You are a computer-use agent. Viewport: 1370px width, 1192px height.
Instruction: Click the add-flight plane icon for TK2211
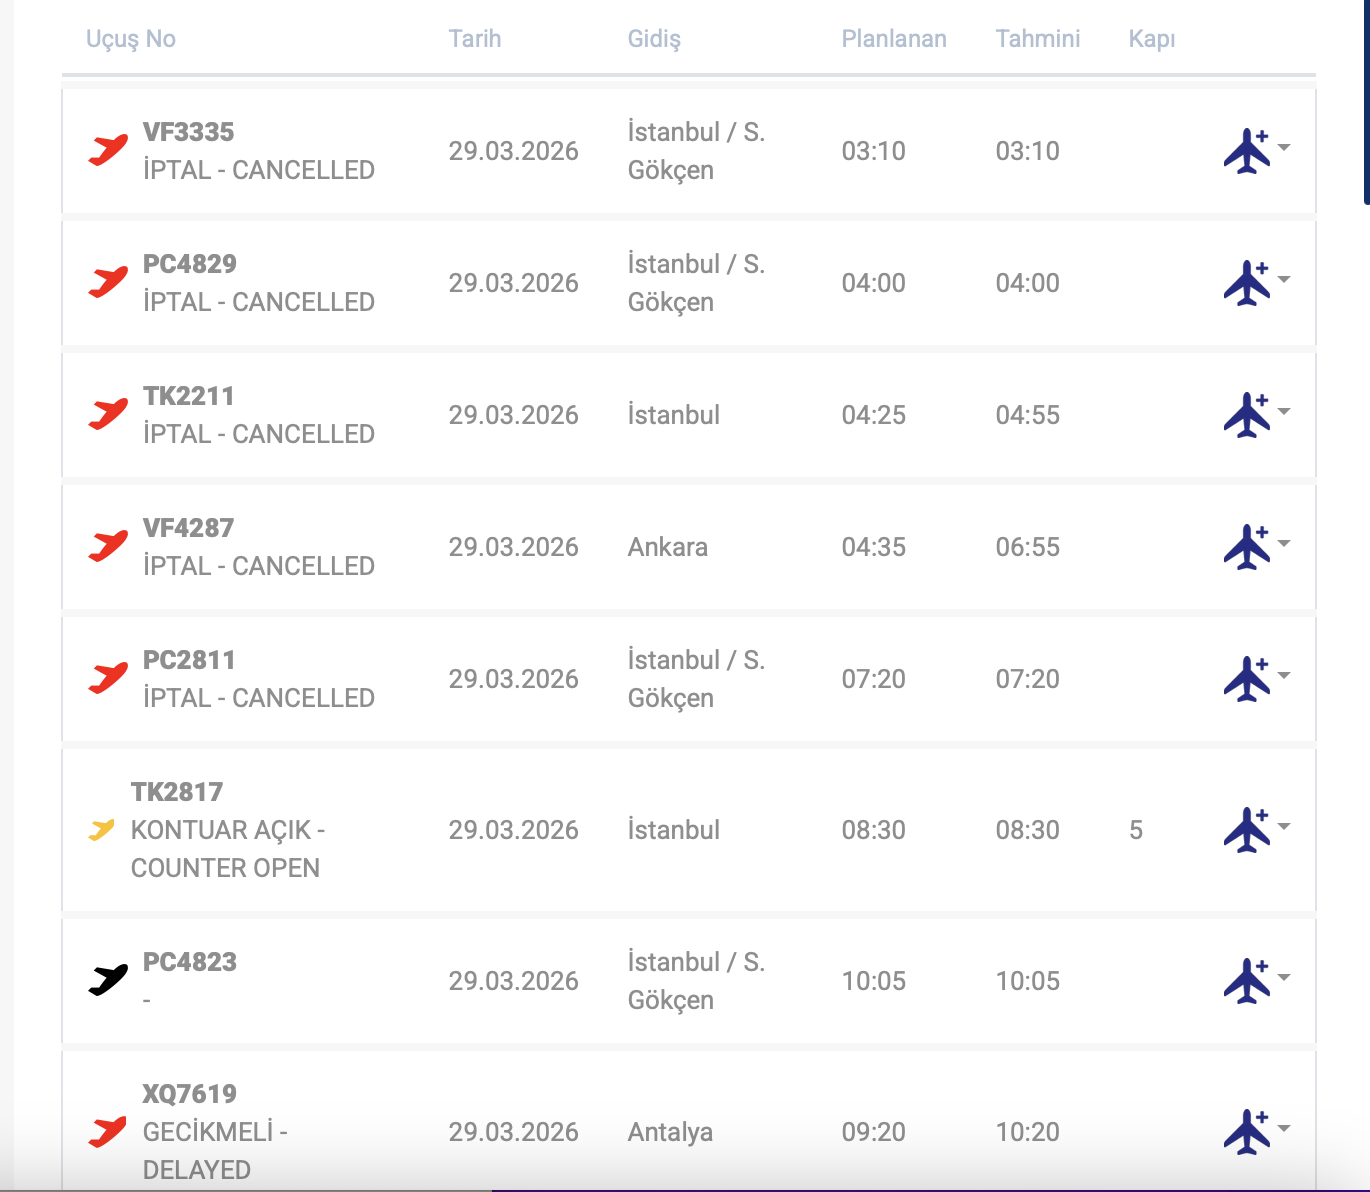[1246, 415]
